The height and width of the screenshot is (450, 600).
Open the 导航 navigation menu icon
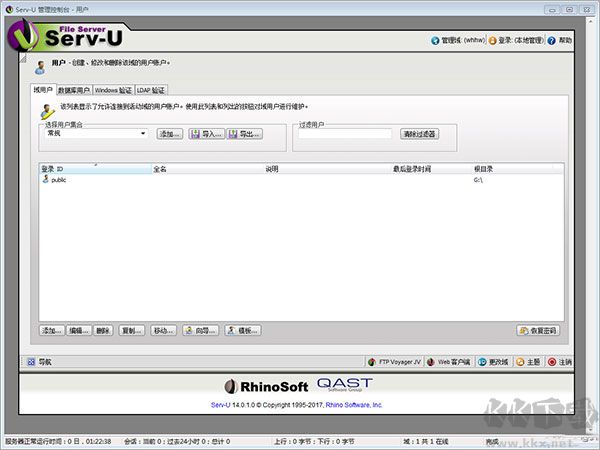click(x=31, y=362)
